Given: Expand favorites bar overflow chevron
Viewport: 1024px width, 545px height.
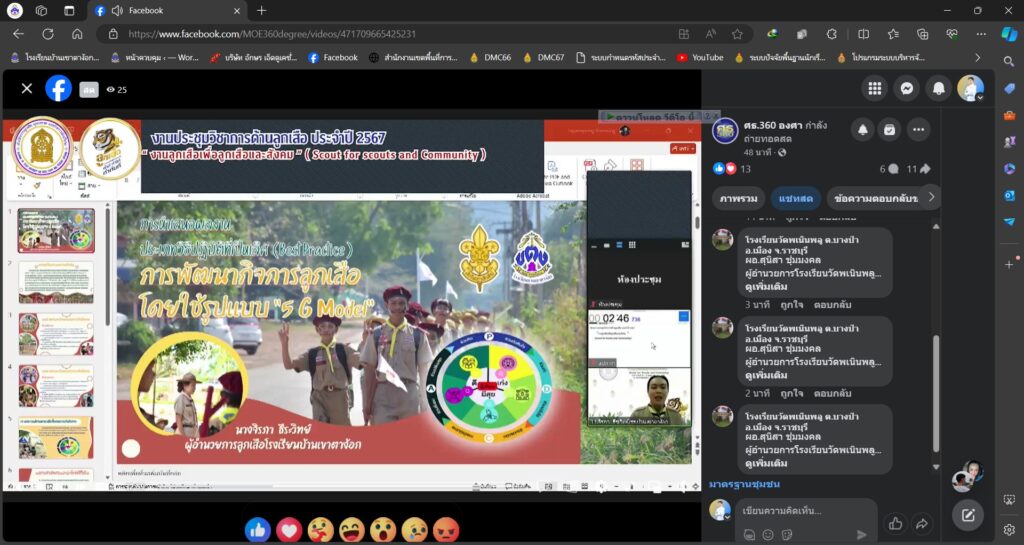Looking at the screenshot, I should coord(978,57).
